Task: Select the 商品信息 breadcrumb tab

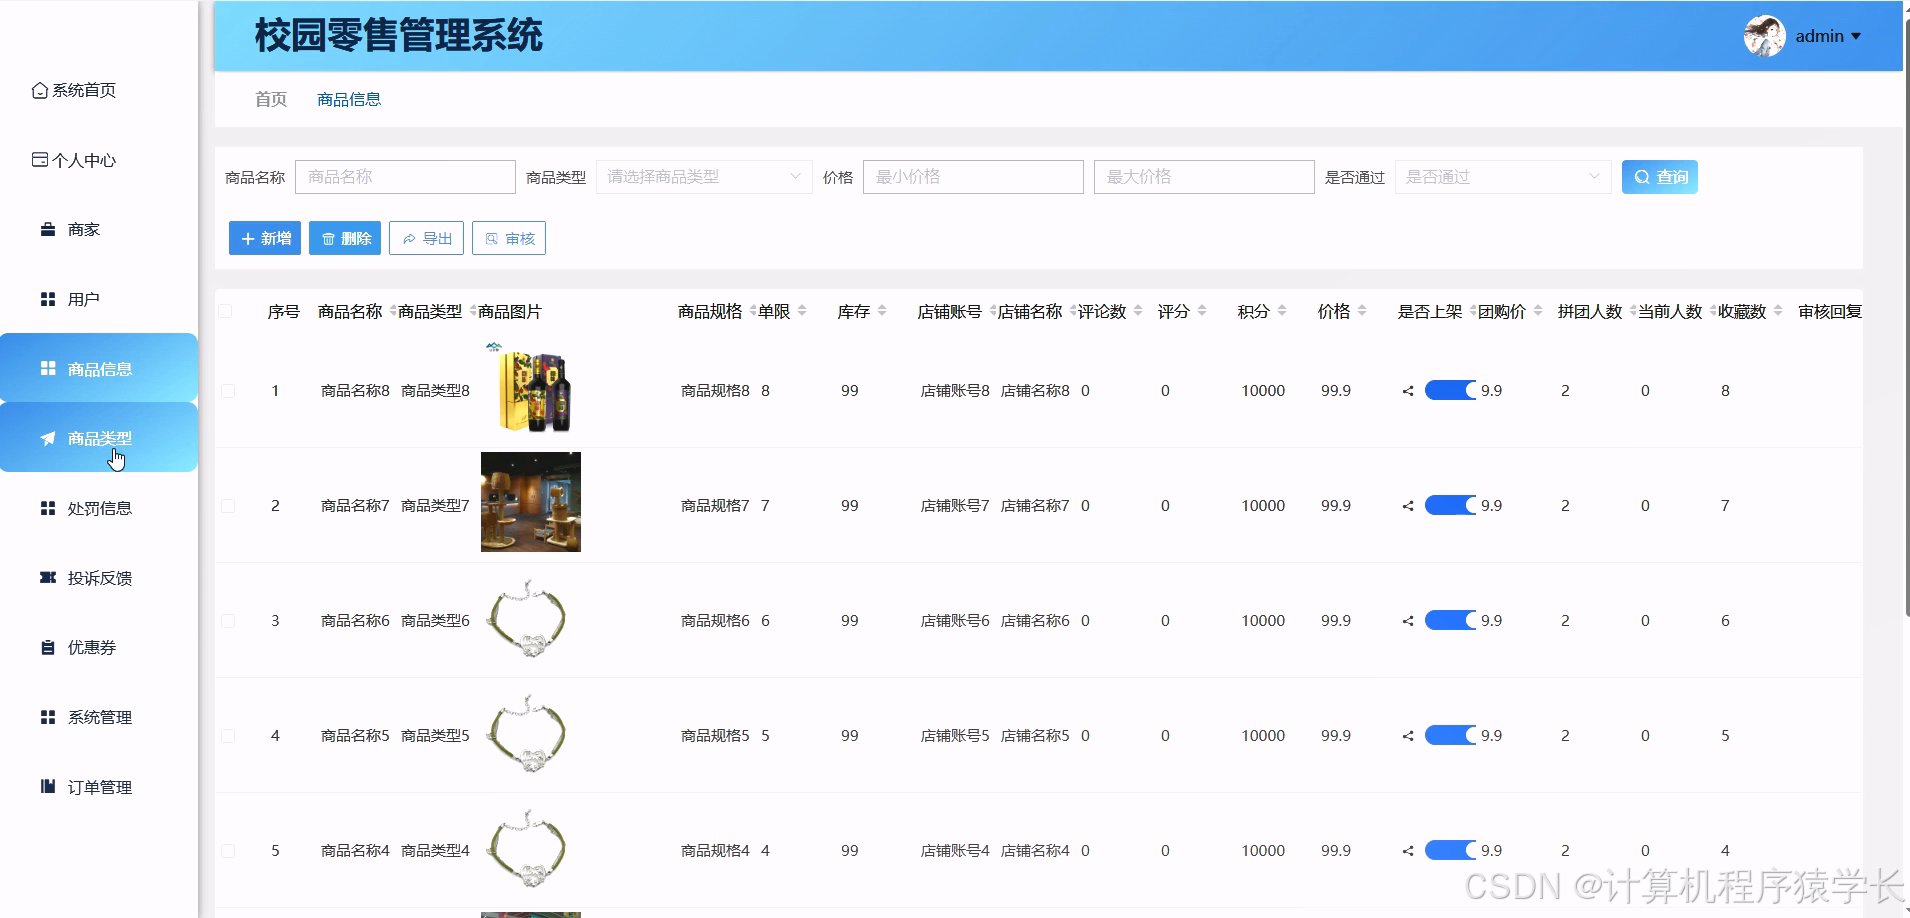Action: 348,99
